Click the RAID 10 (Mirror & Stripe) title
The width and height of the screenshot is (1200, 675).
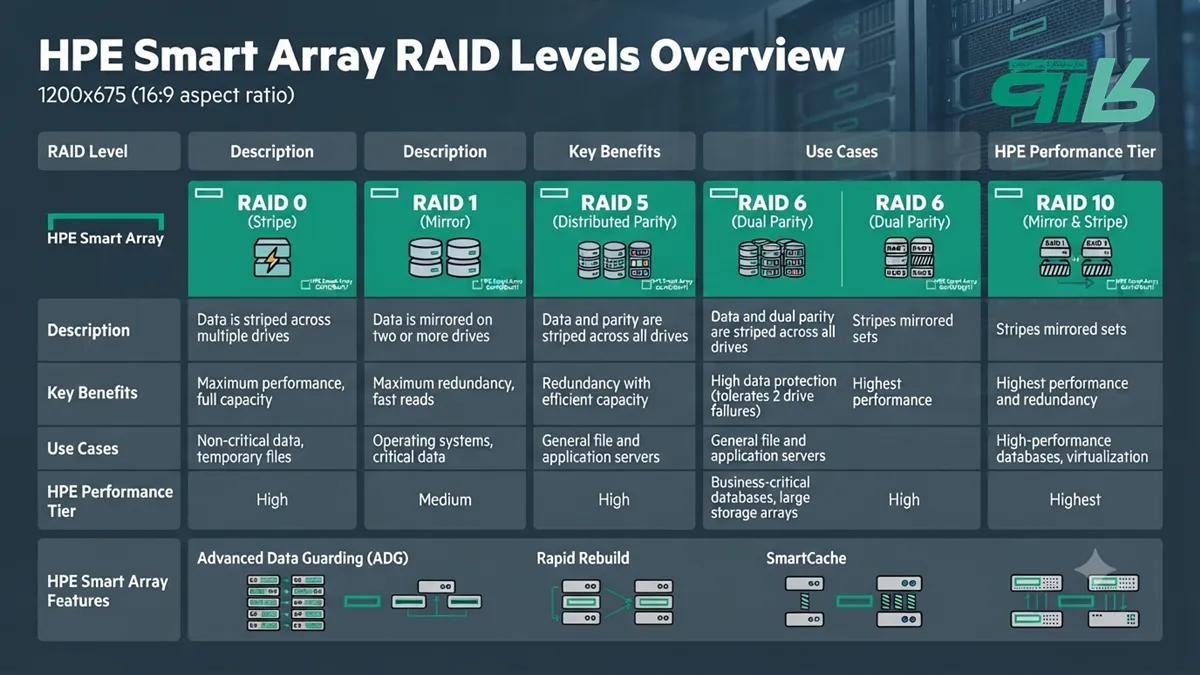[1075, 211]
